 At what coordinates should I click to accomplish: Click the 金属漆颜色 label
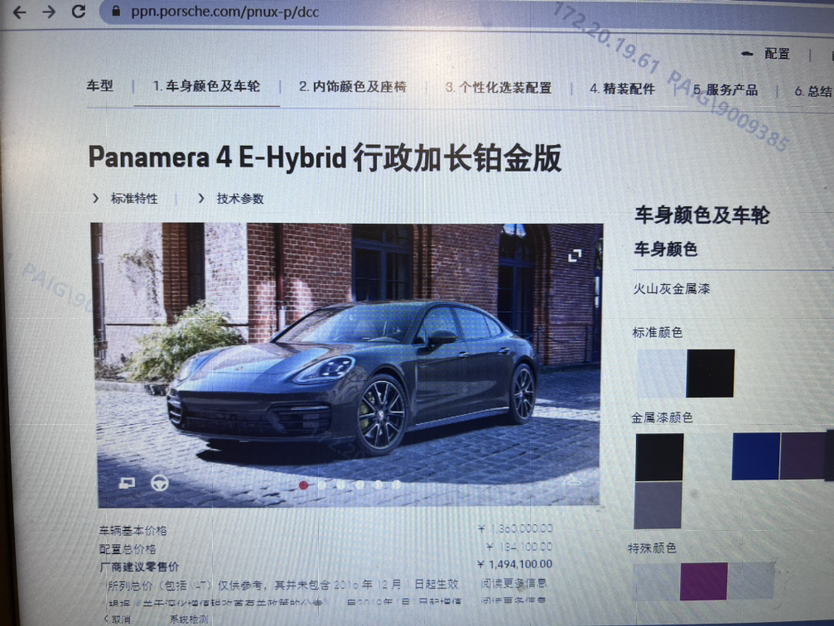[662, 418]
